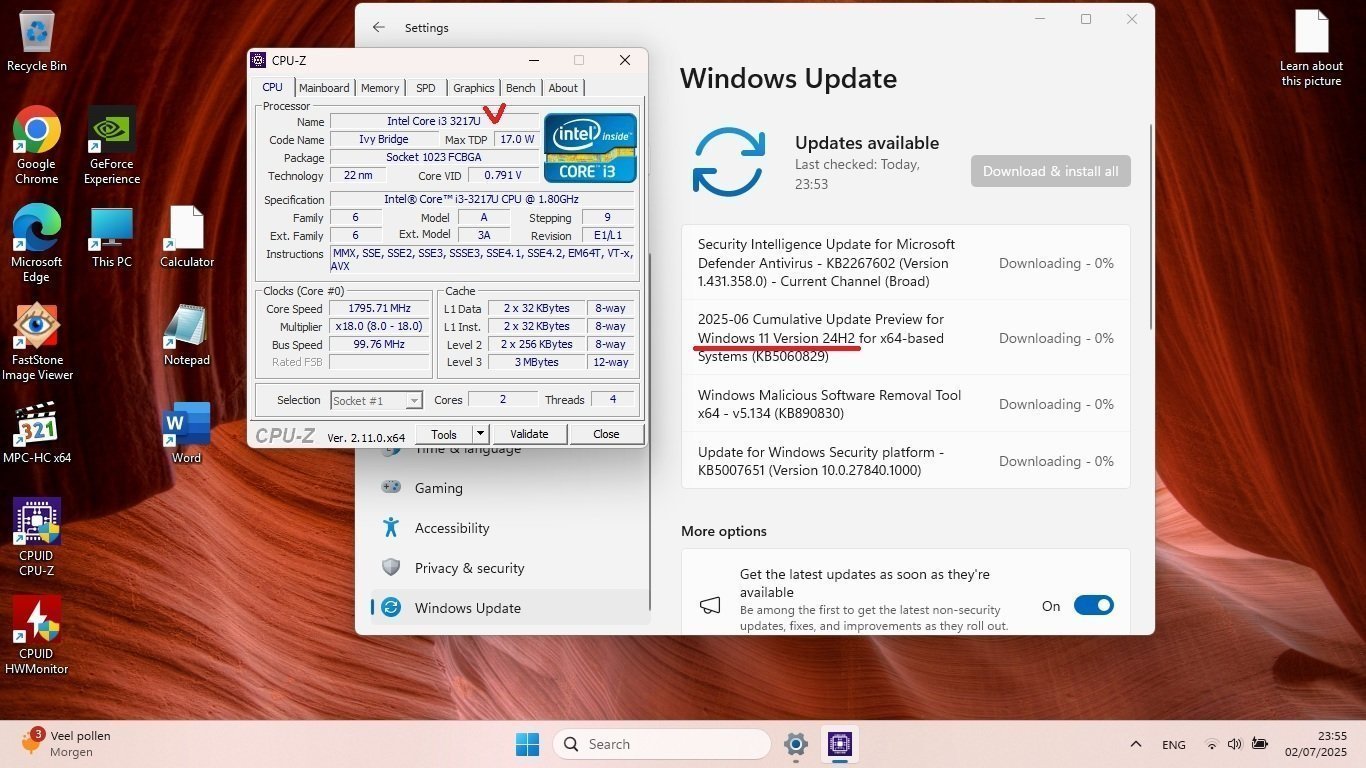Select Privacy & security in Settings sidebar
The height and width of the screenshot is (768, 1366).
469,568
